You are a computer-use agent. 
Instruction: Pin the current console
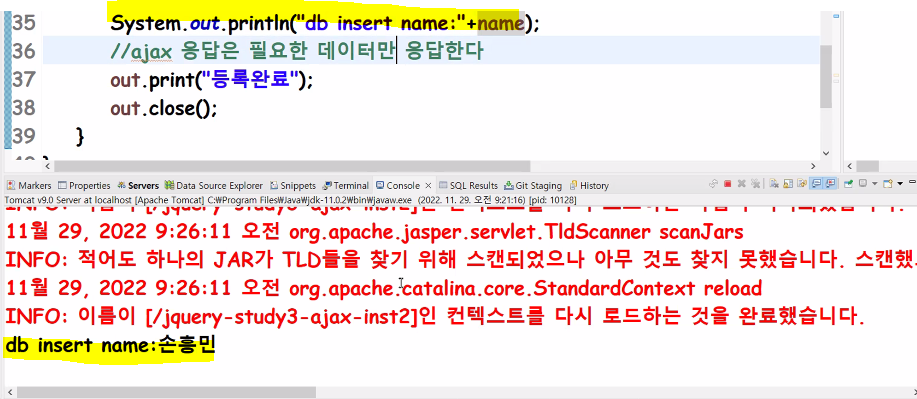click(848, 184)
